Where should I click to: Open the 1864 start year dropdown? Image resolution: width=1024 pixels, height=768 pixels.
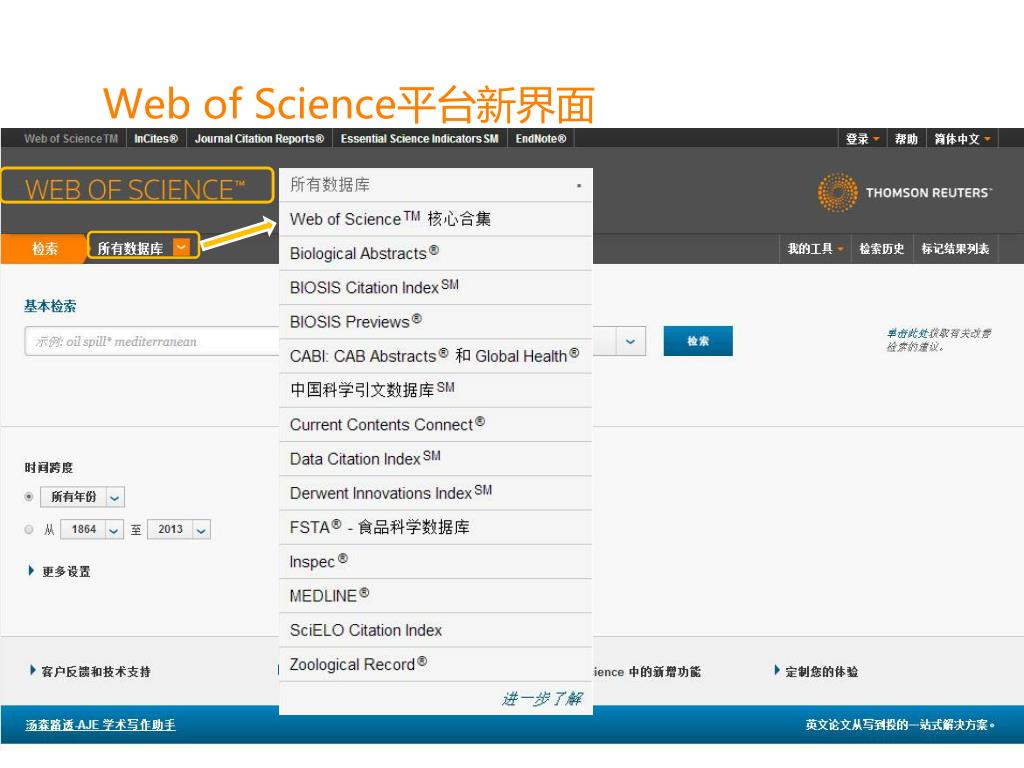92,530
